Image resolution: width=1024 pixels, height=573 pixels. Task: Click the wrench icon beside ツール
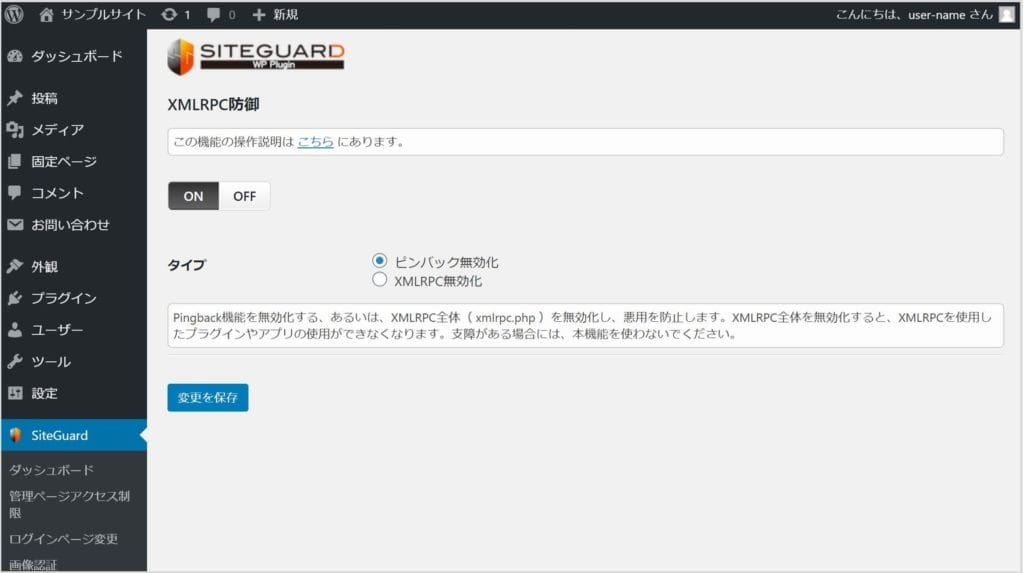coord(15,361)
